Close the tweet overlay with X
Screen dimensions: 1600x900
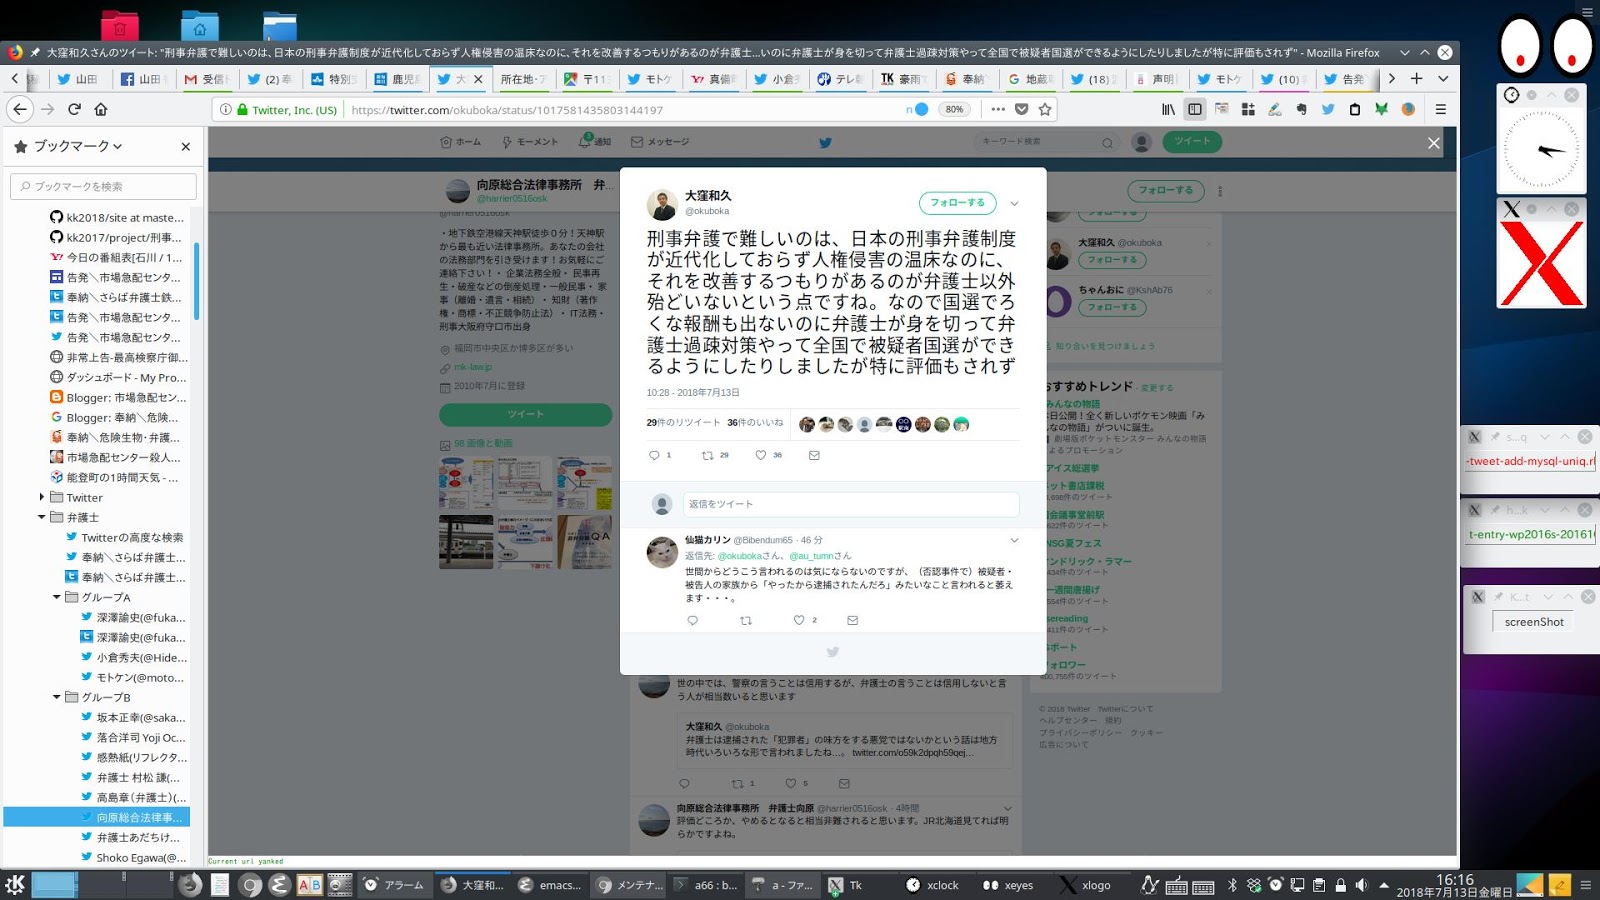(x=1433, y=143)
